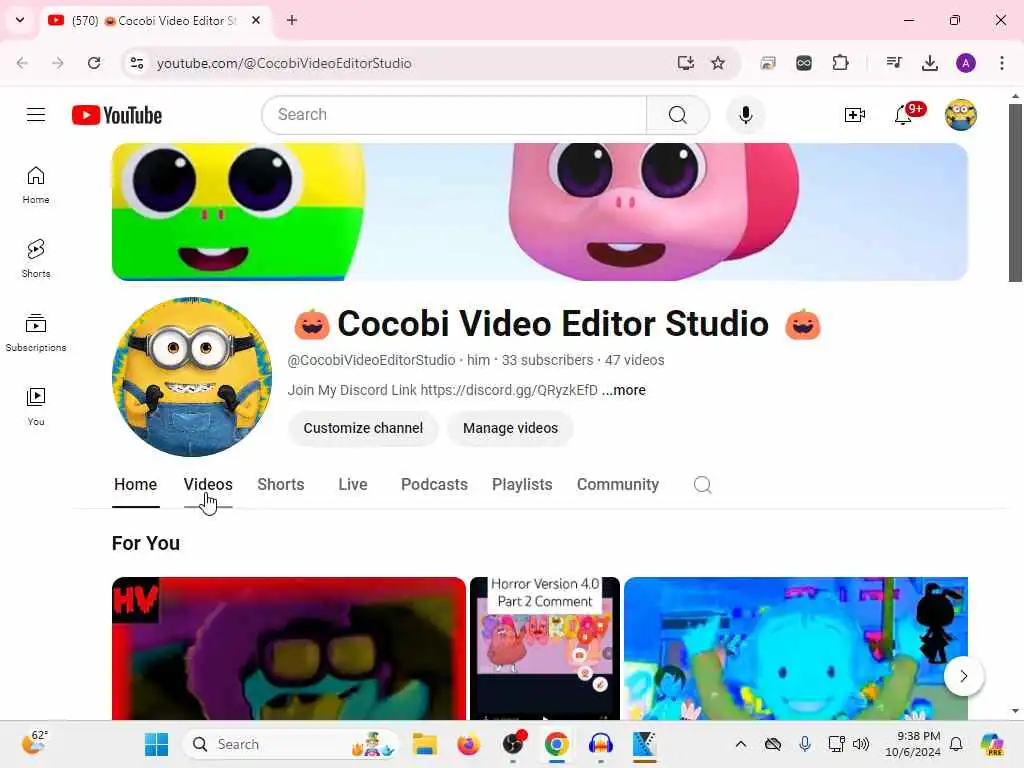1024x768 pixels.
Task: Close the Cocobi Video Editor tab
Action: [x=256, y=20]
